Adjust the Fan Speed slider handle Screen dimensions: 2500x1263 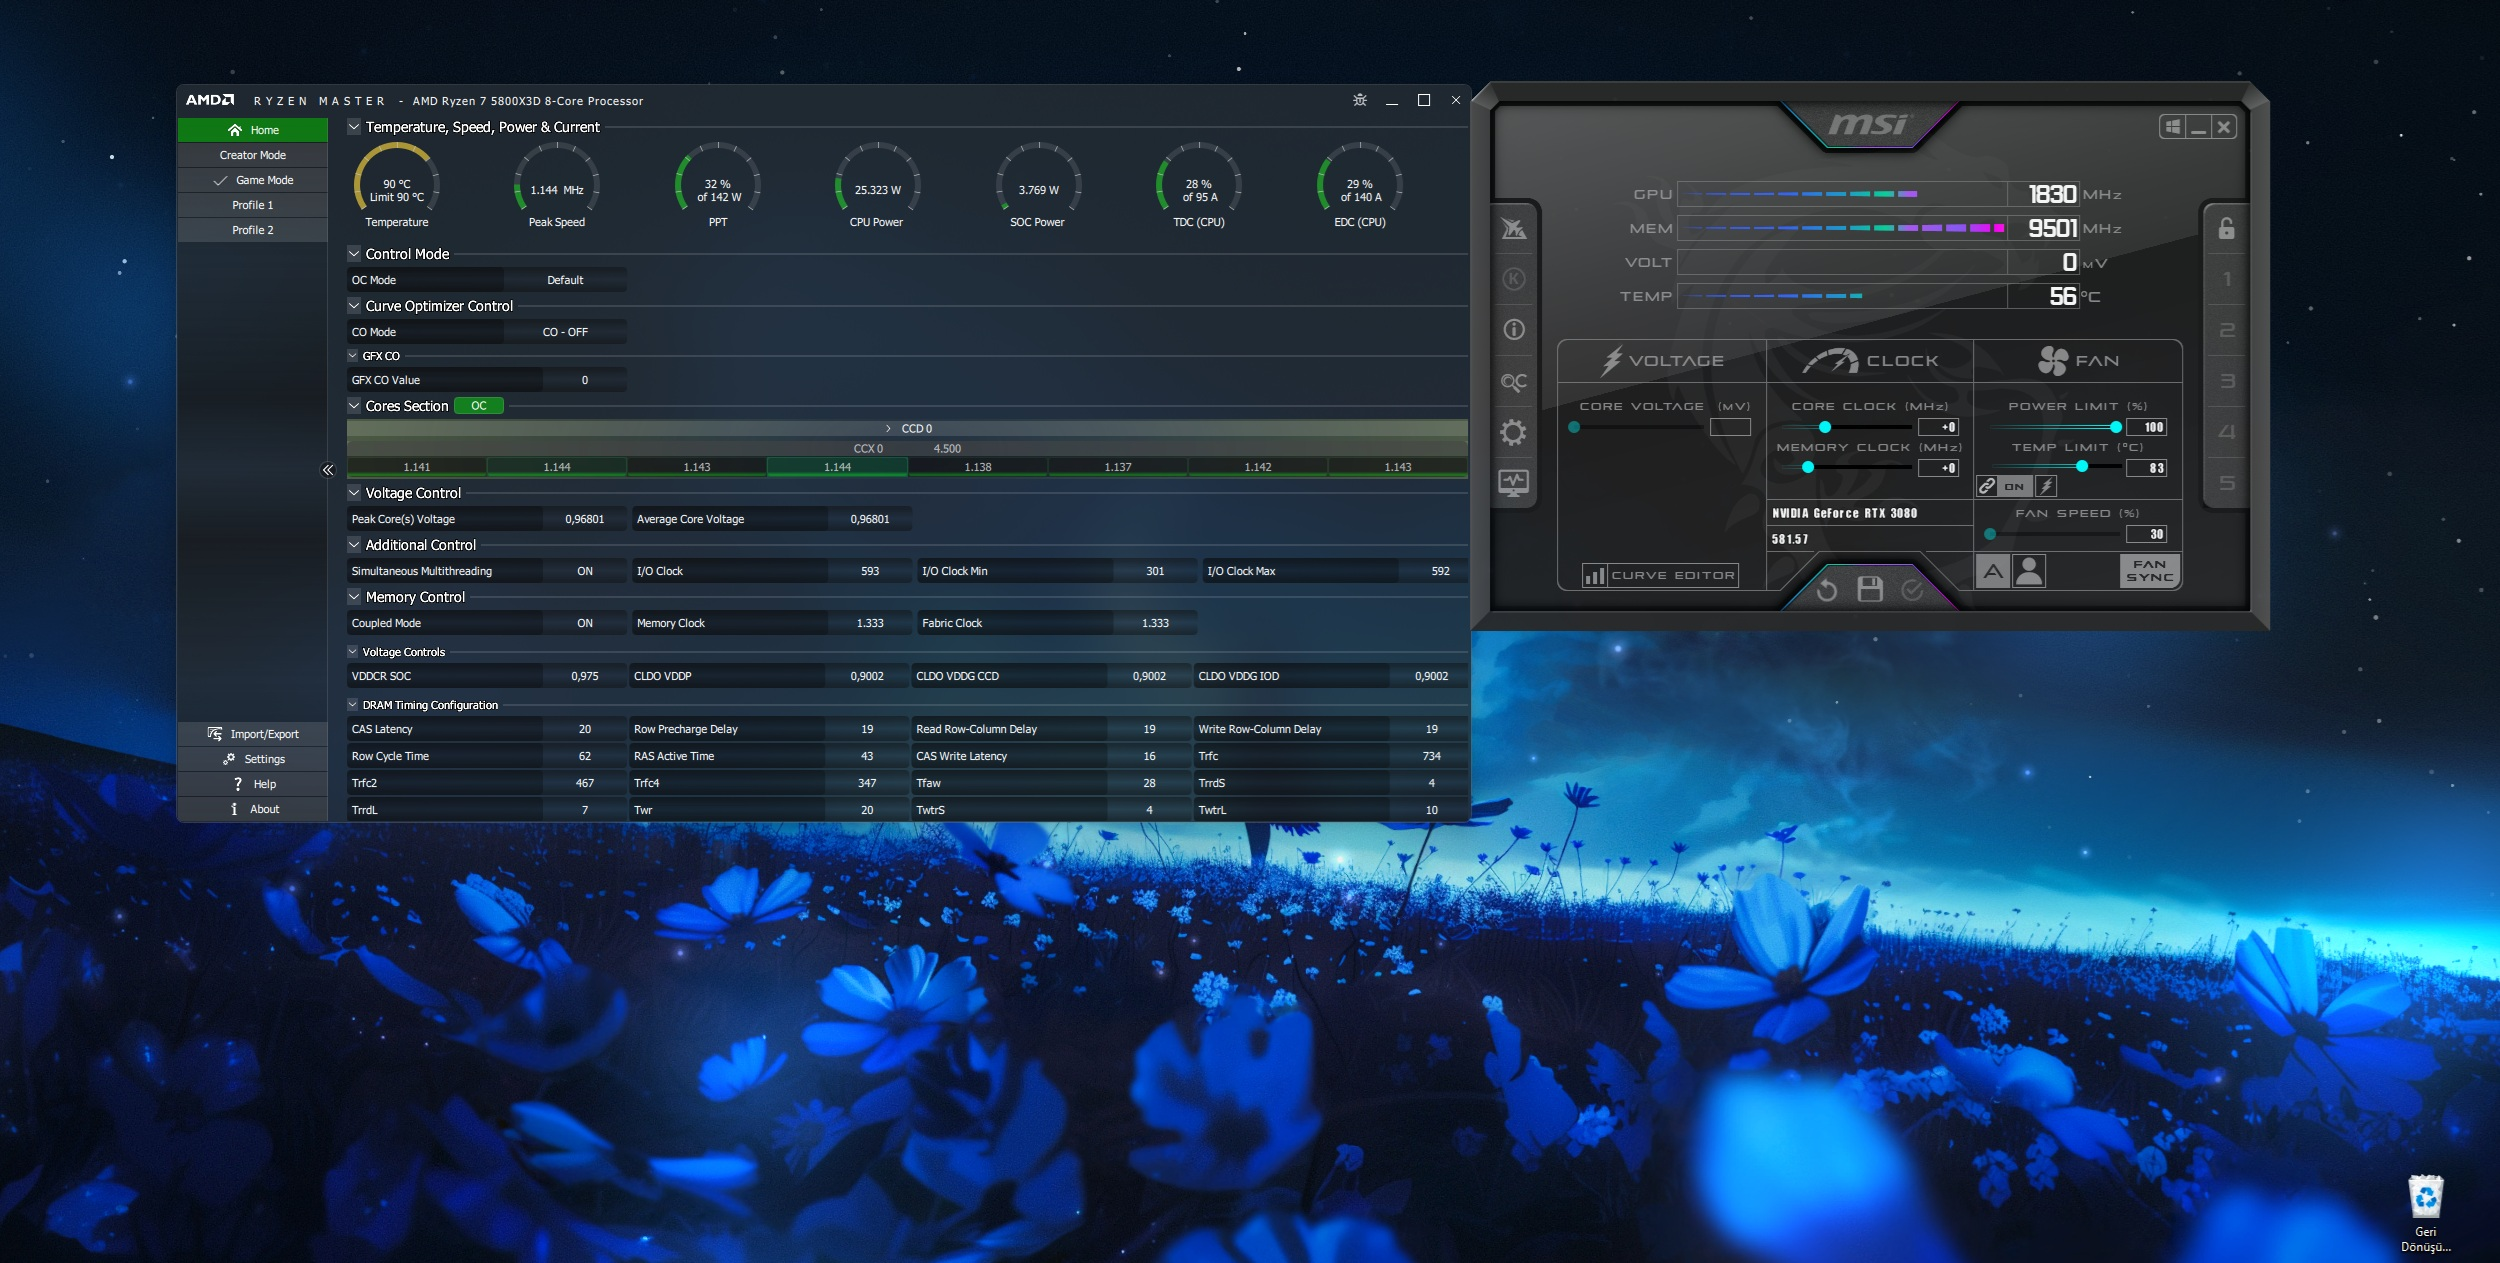1990,533
